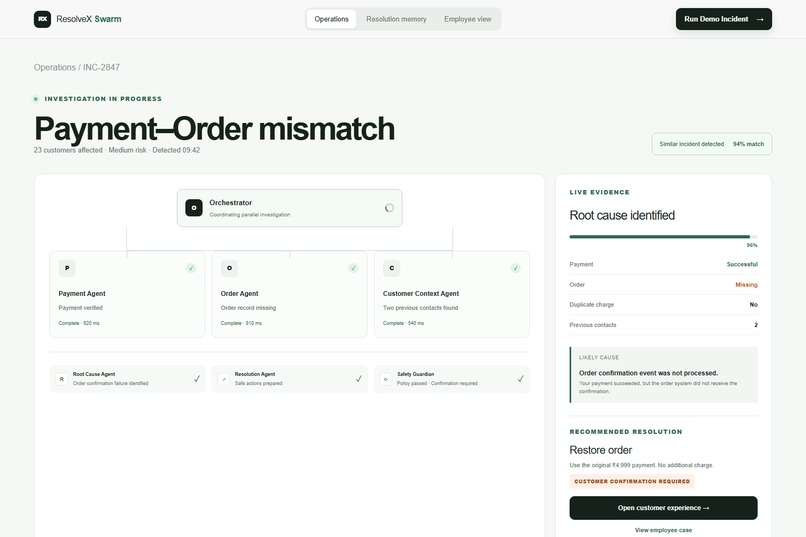Click the Duplicate charge No row
The height and width of the screenshot is (537, 806).
(x=663, y=305)
